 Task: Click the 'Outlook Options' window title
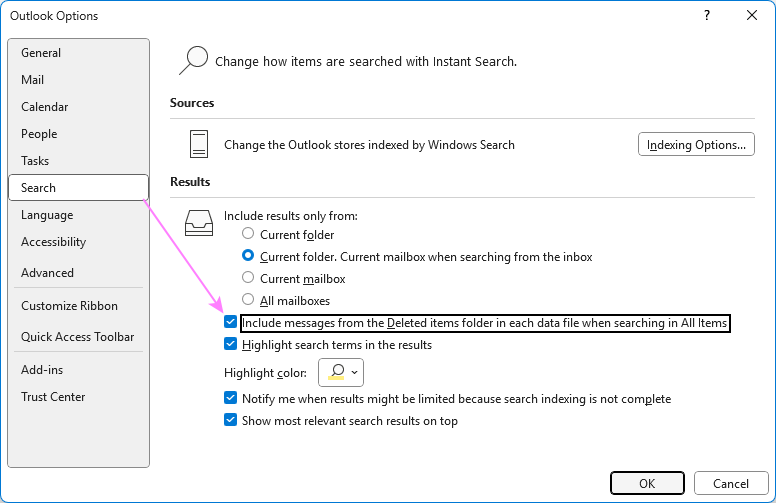[54, 16]
